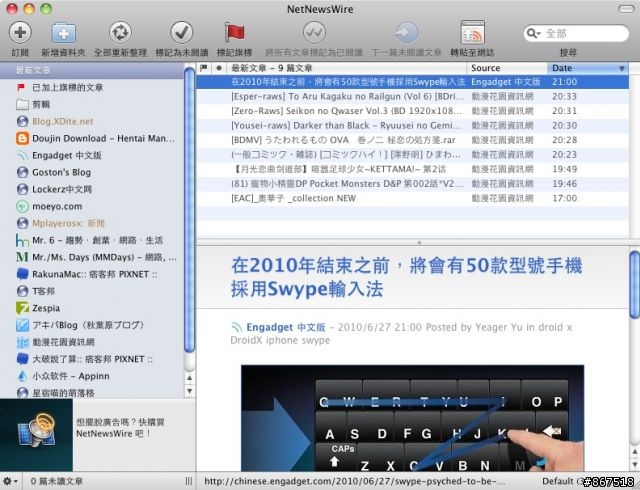Click the Mark All as Read double-check icon

(x=314, y=33)
